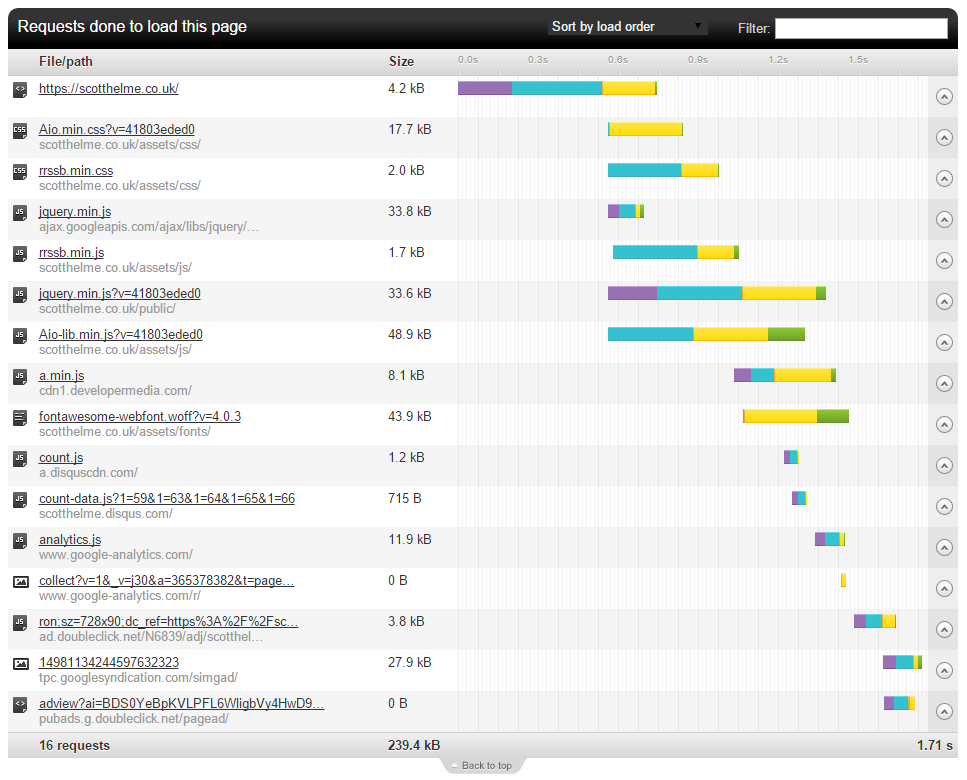Open the https://scotthelme.co.uk/ link
The width and height of the screenshot is (967, 780).
109,88
